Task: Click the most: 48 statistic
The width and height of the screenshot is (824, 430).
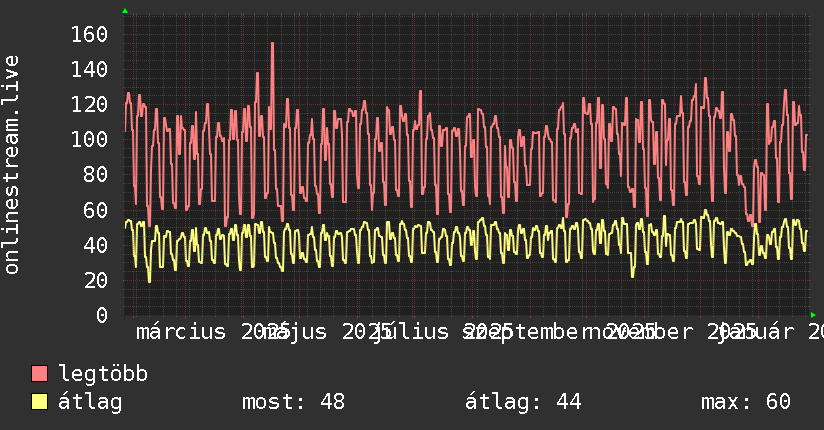Action: click(293, 402)
